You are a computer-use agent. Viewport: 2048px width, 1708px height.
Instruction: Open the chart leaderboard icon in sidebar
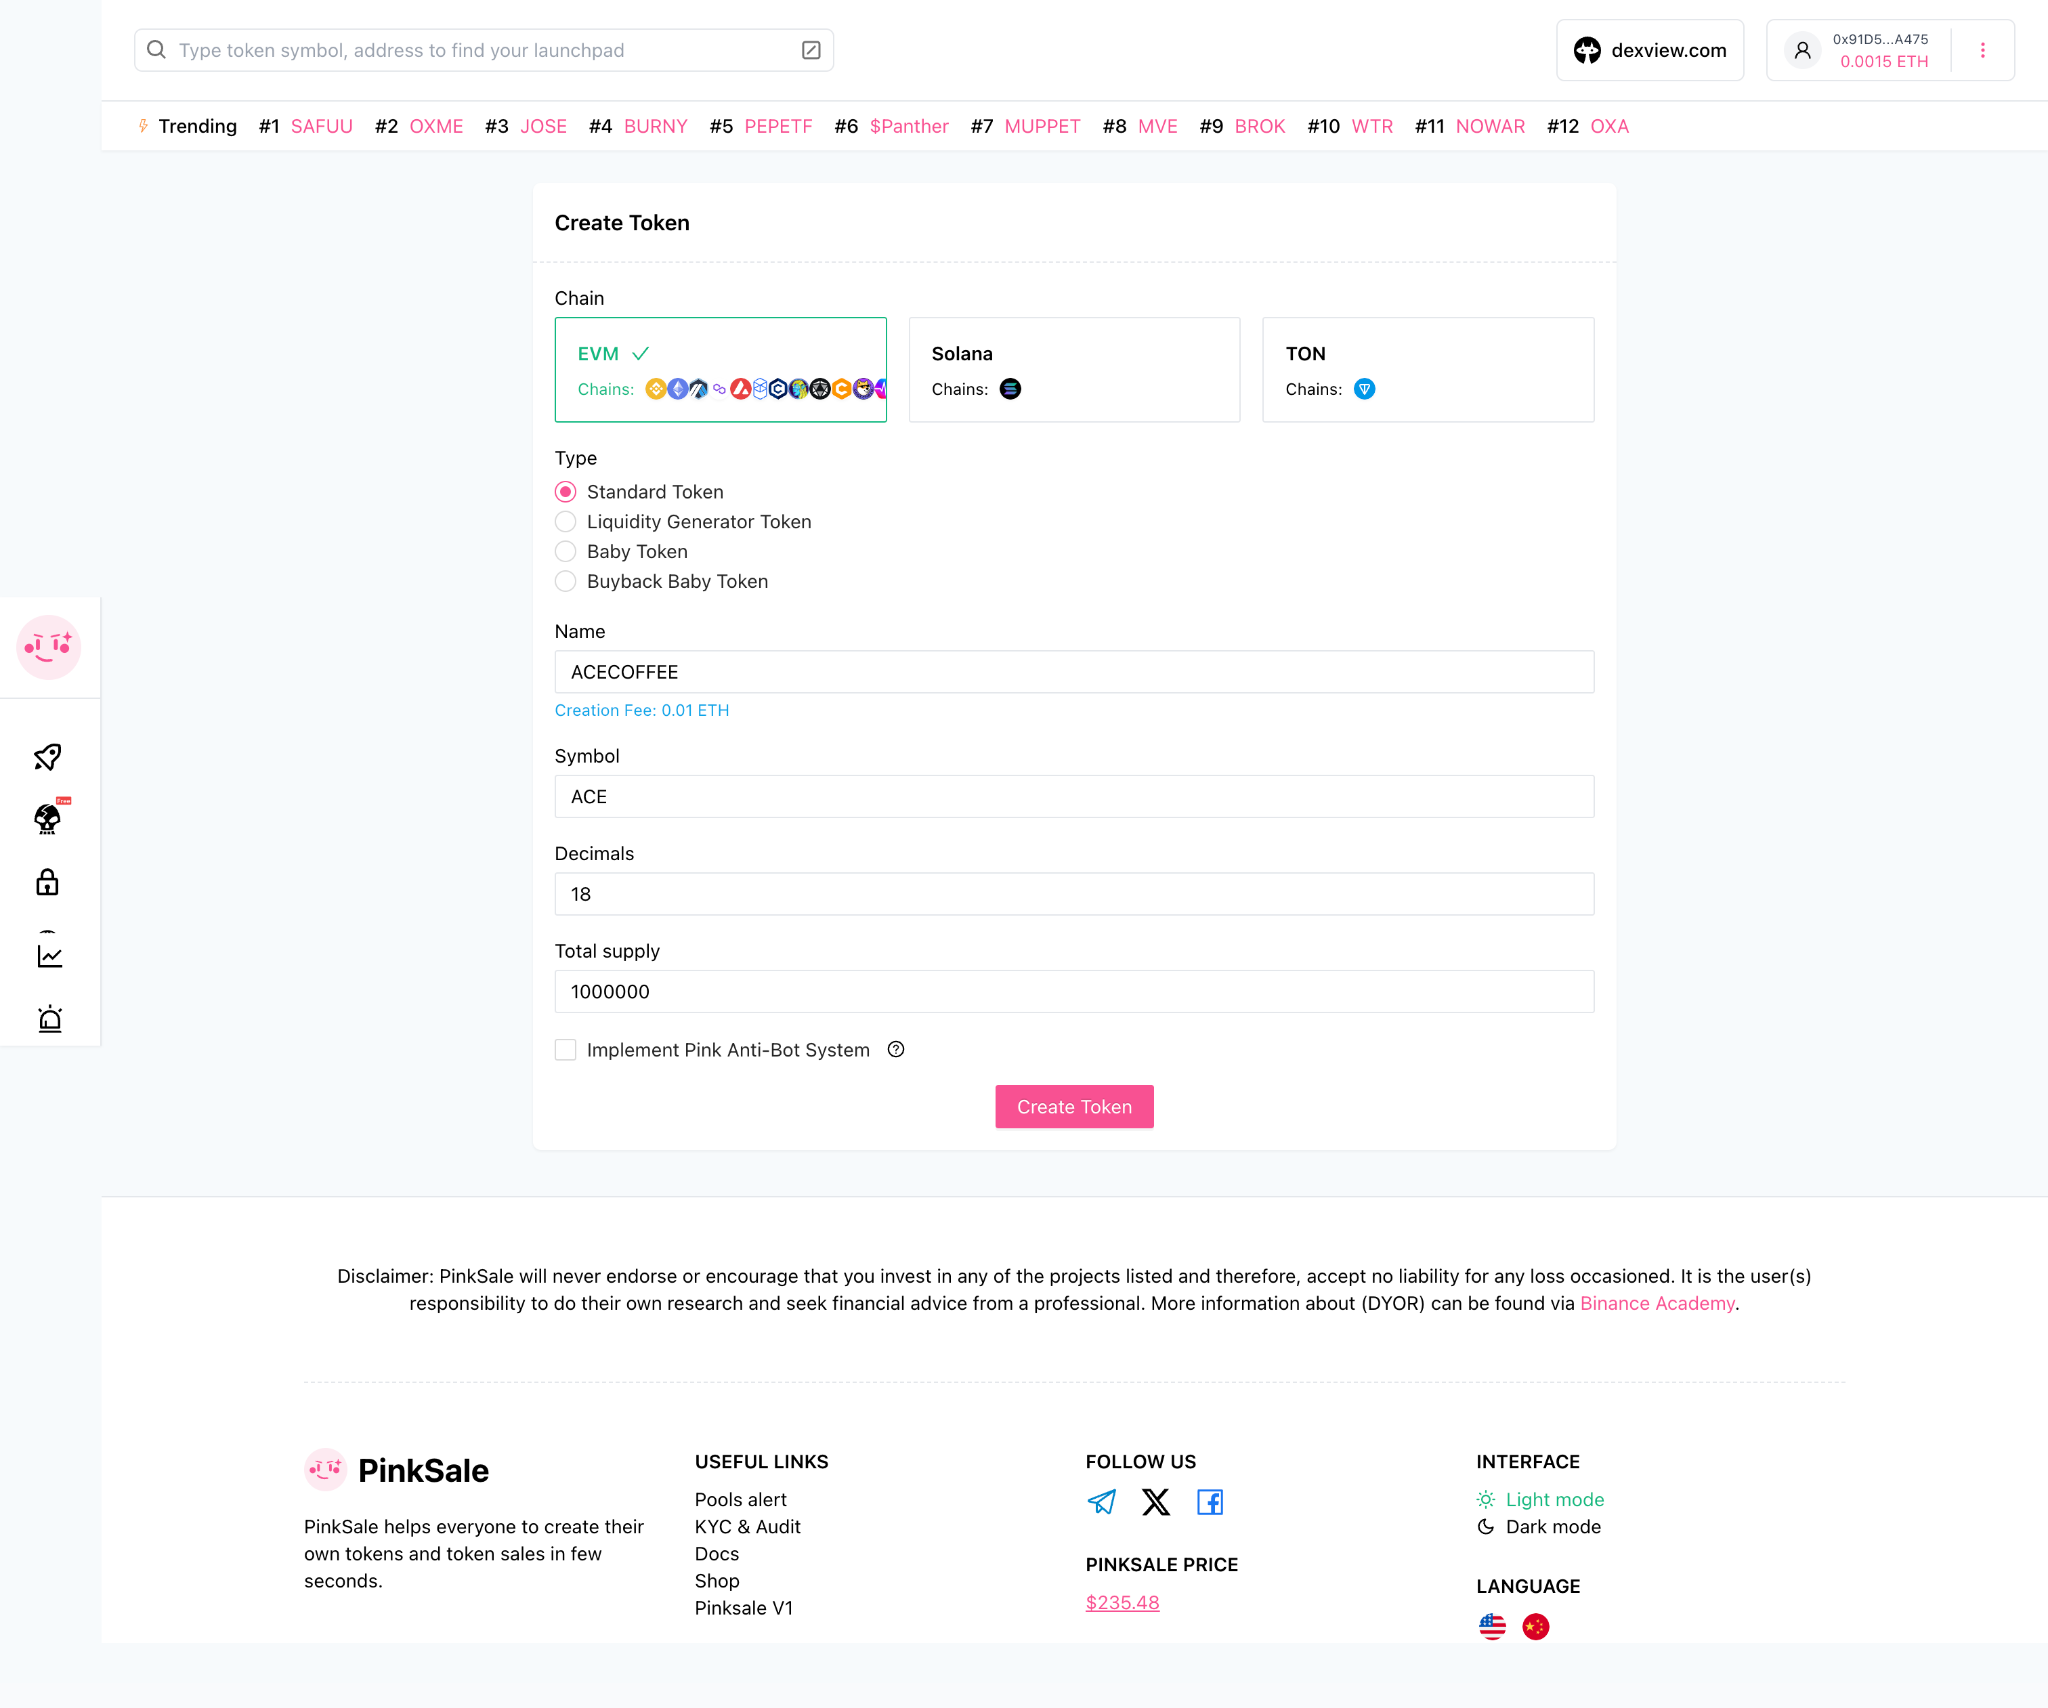click(48, 953)
